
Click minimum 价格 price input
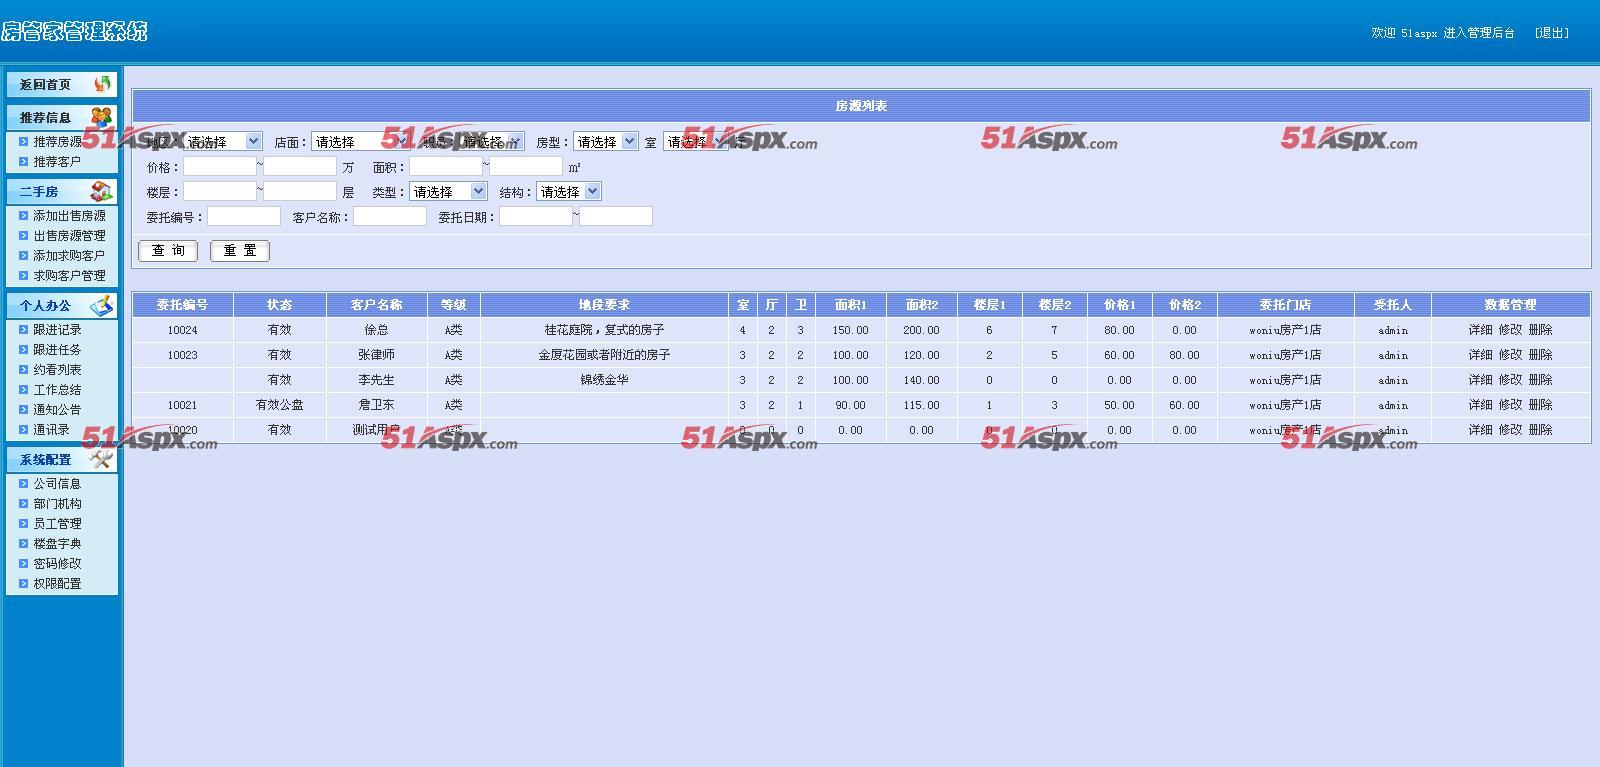(x=220, y=166)
